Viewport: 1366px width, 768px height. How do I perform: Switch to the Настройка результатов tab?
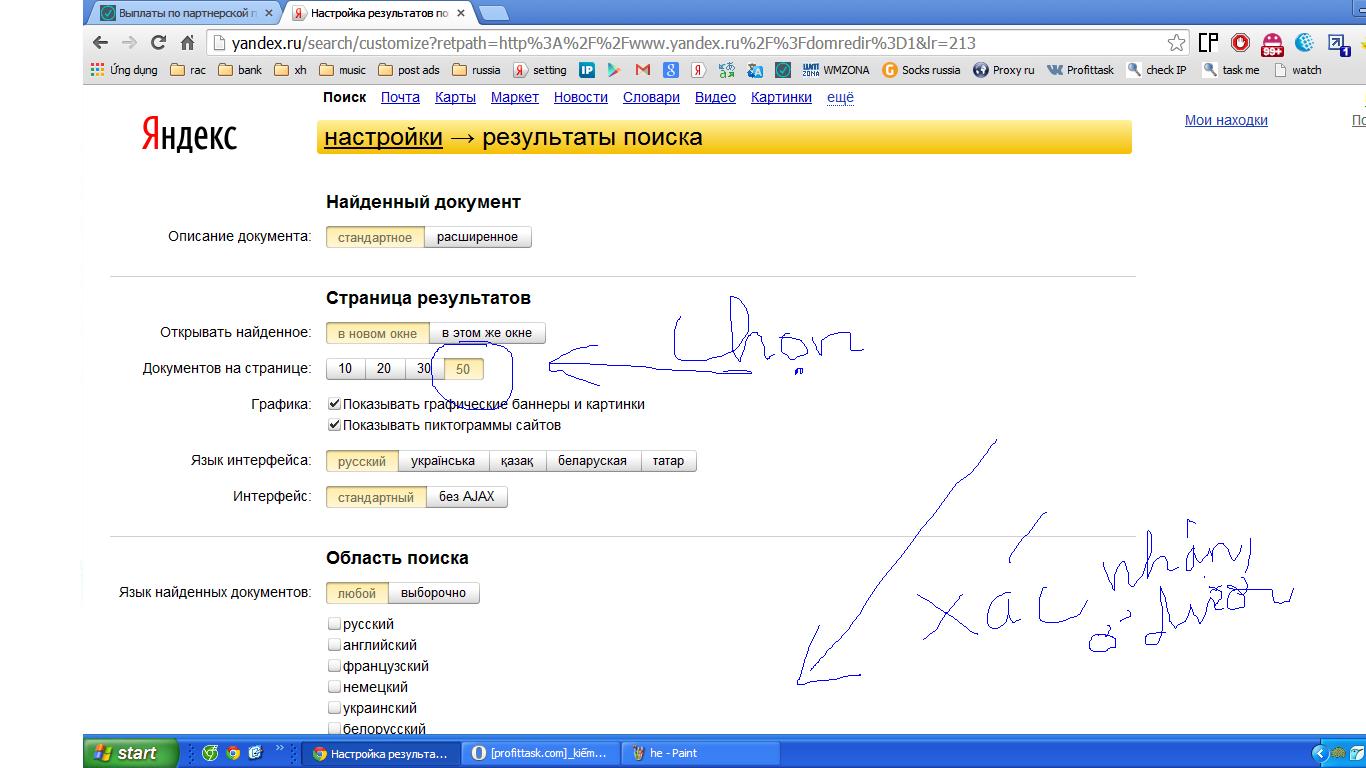378,13
